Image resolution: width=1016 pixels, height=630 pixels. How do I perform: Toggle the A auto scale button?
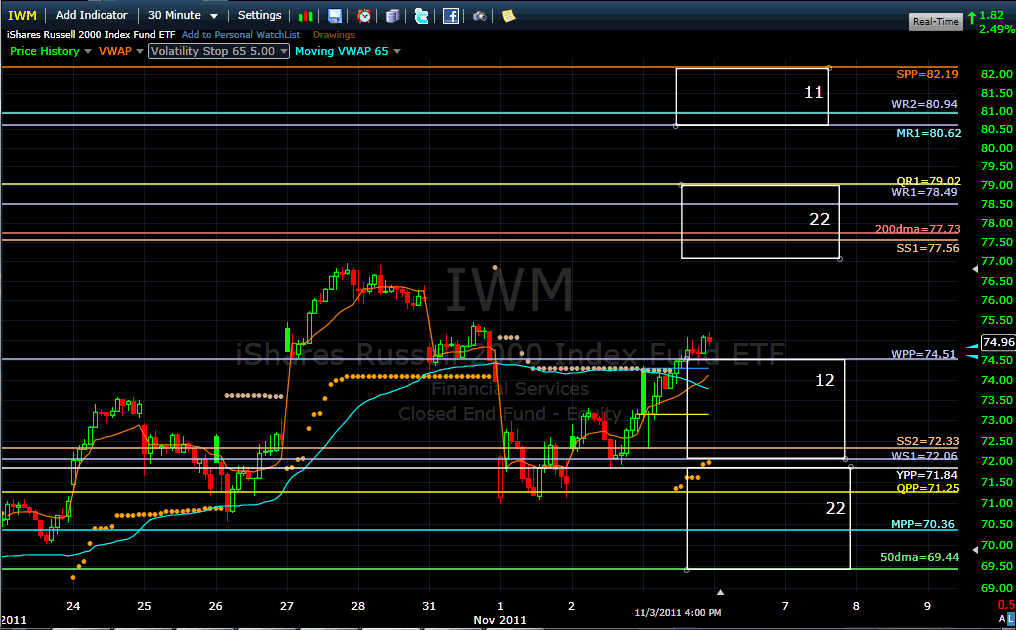point(1002,619)
